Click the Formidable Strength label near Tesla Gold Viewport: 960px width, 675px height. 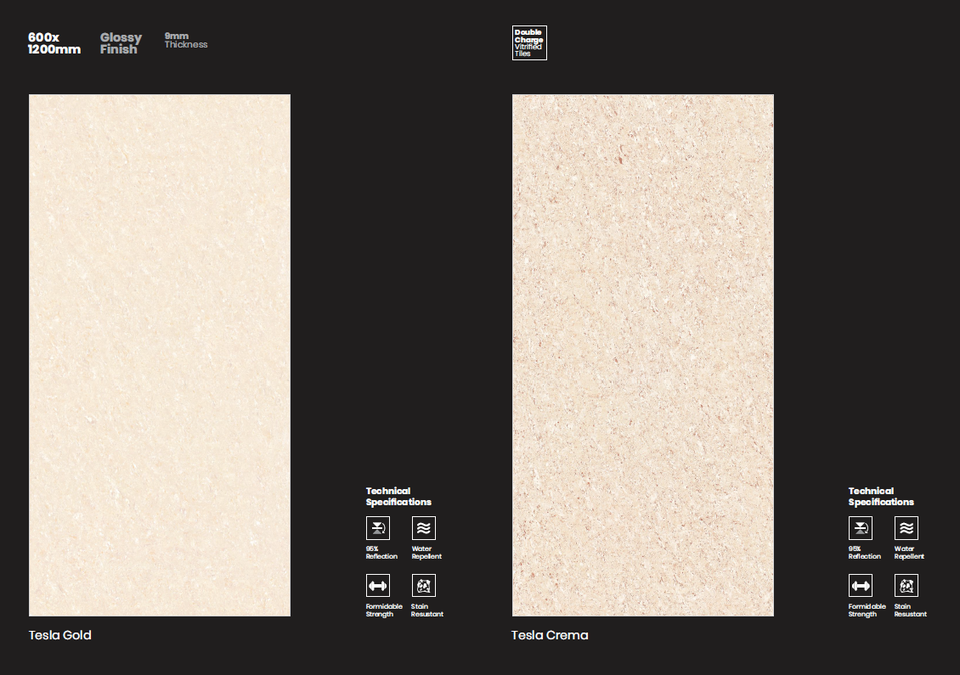pos(384,610)
